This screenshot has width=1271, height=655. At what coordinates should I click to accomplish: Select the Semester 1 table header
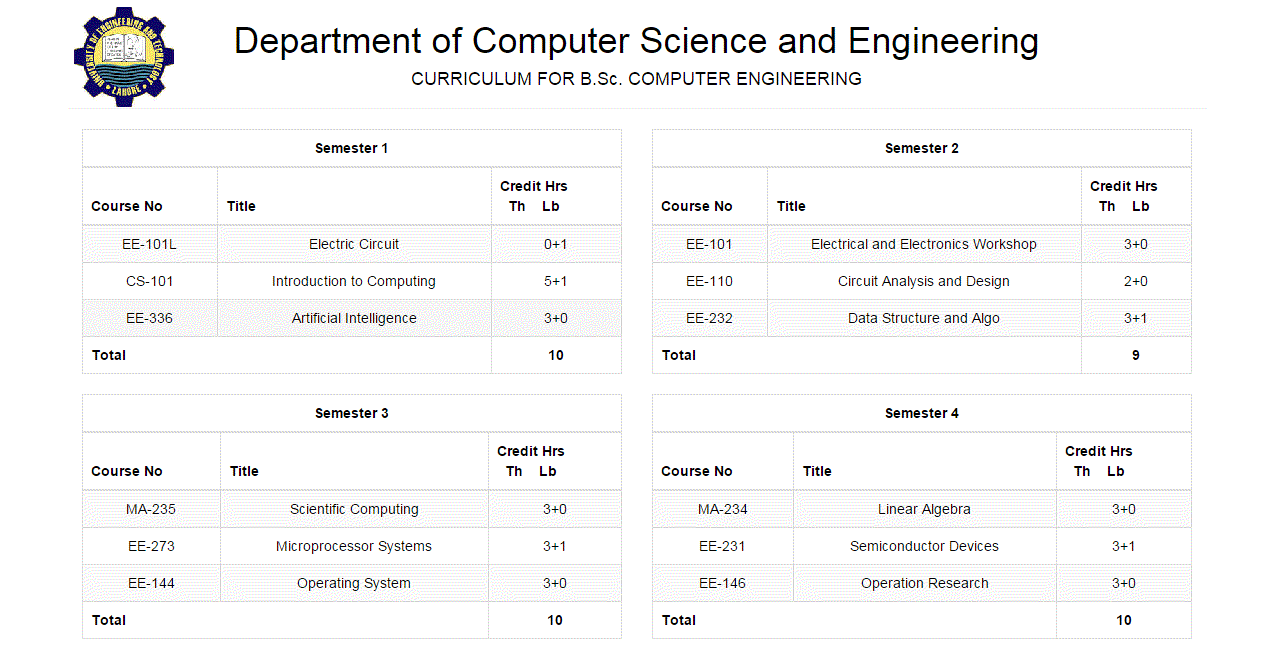point(351,148)
